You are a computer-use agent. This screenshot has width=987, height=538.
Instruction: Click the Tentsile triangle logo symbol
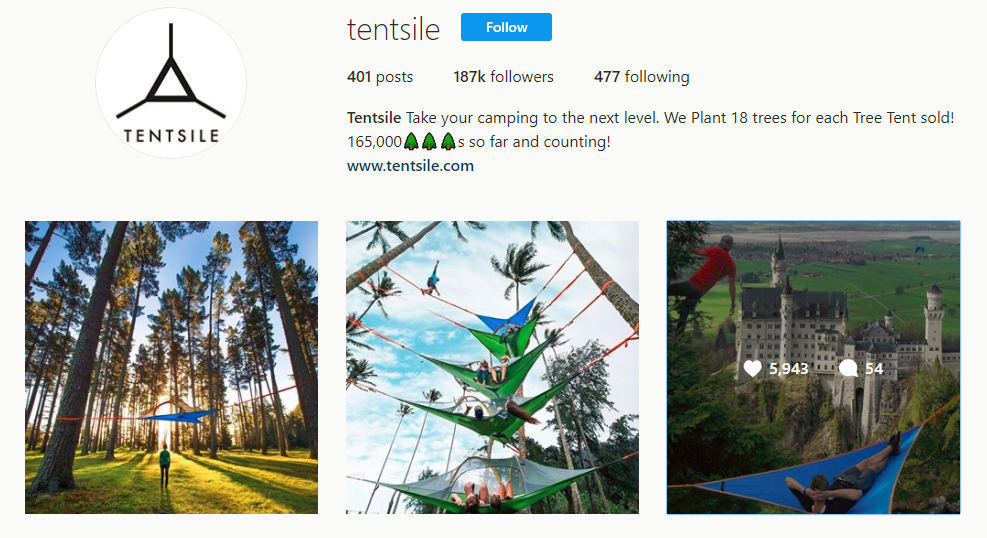click(x=170, y=76)
